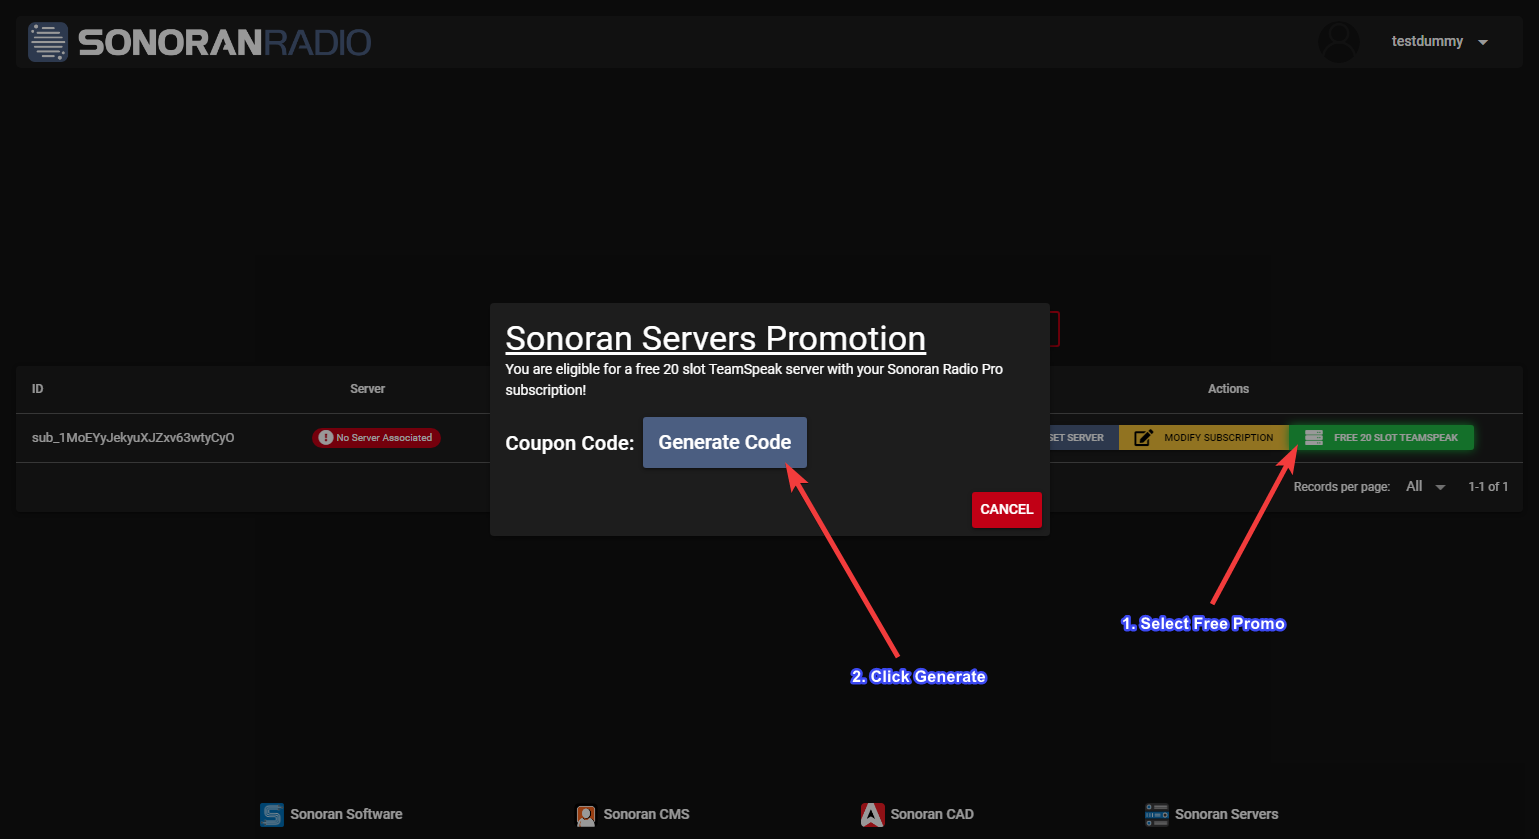Click the Modify Subscription pencil icon

tap(1143, 437)
